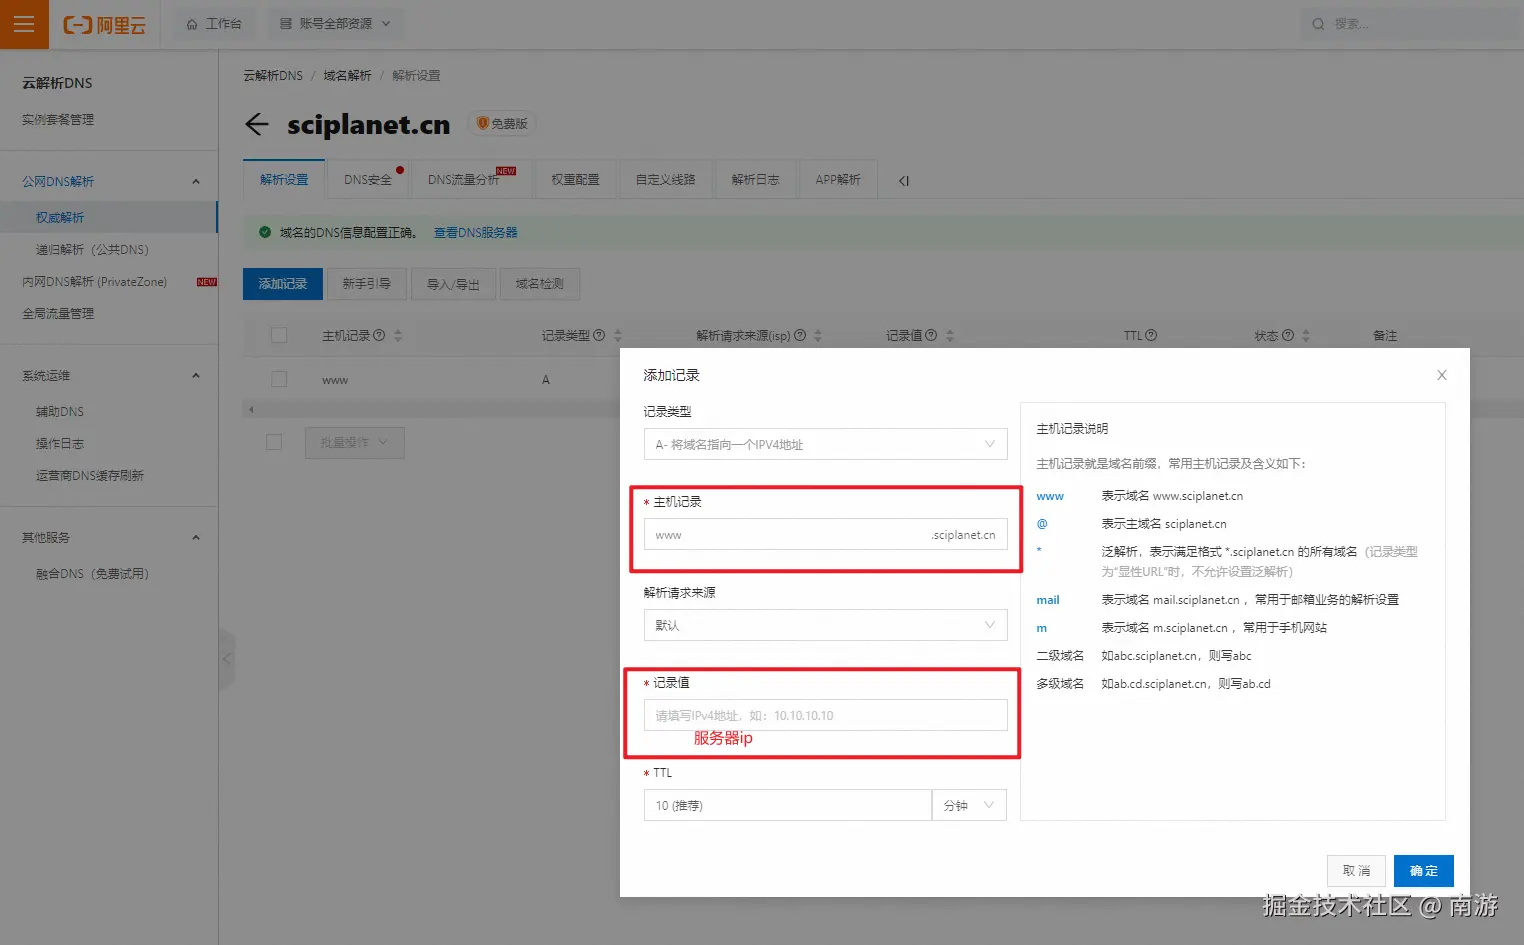Open the TTL unit 分钟 dropdown

[x=969, y=805]
